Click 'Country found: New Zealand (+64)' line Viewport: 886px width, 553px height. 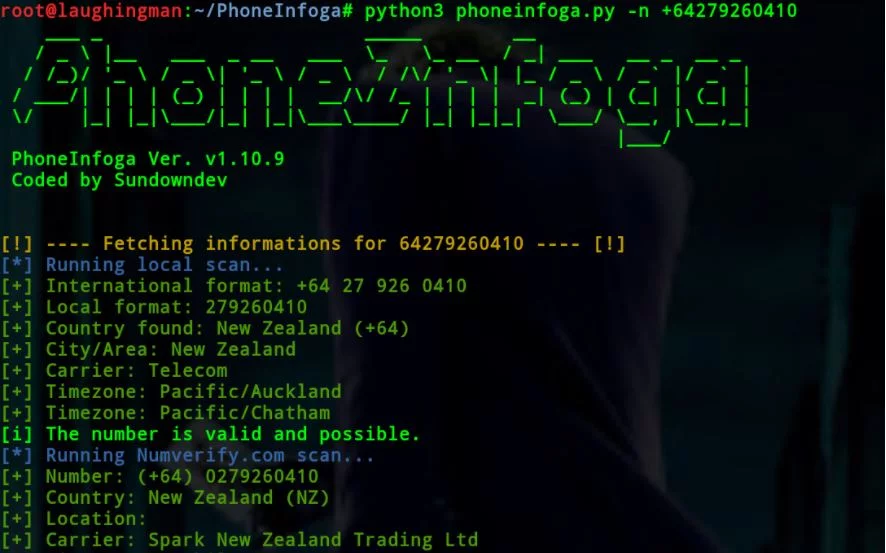205,328
